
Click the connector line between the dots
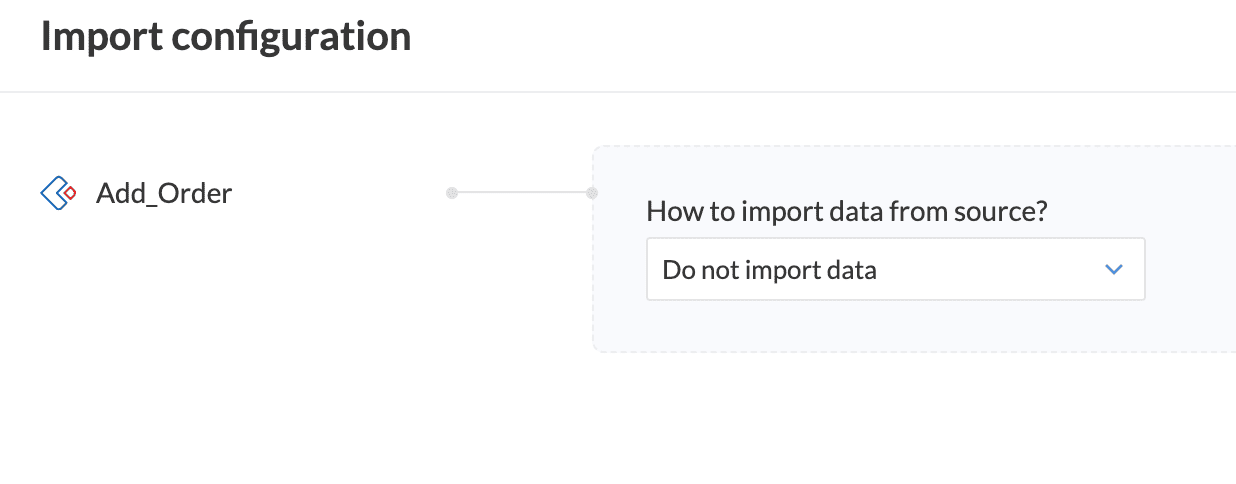[x=522, y=192]
